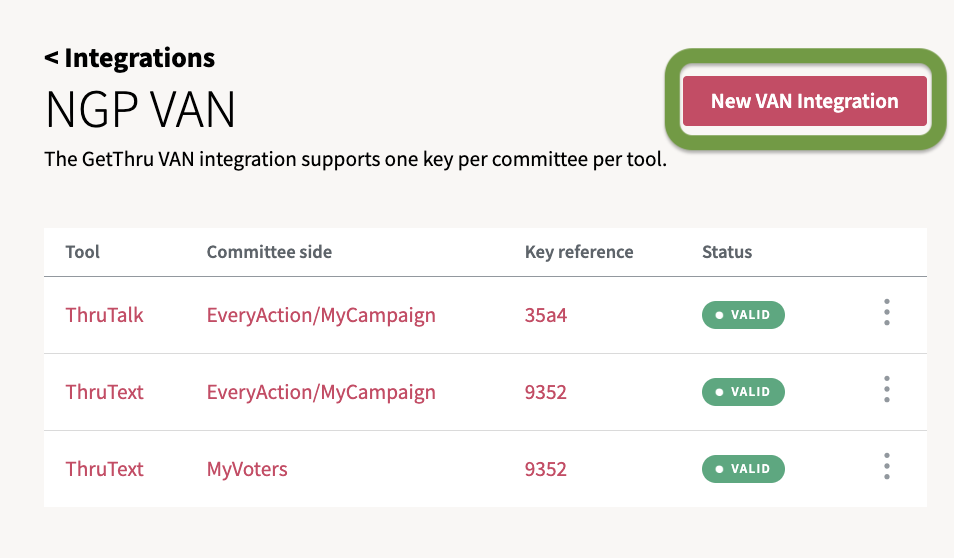The width and height of the screenshot is (954, 558).
Task: Click EveryAction/MyCampaign in the ThruText row
Action: point(321,392)
